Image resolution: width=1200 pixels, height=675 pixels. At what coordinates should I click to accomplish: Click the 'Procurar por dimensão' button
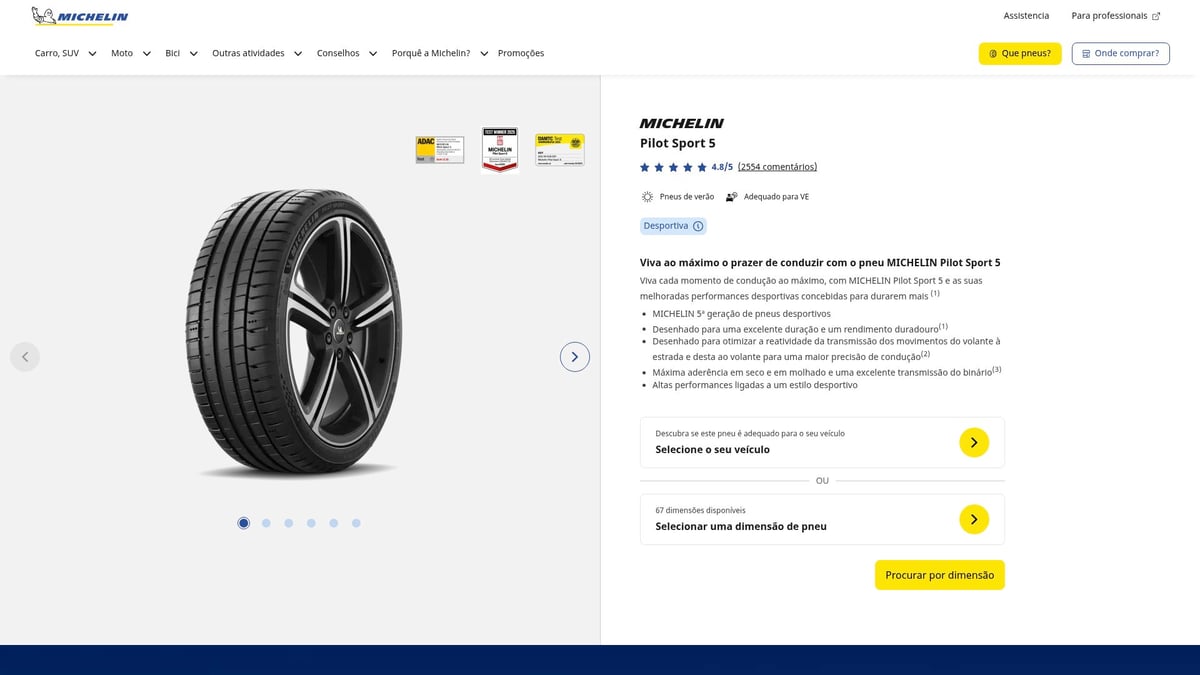coord(939,574)
